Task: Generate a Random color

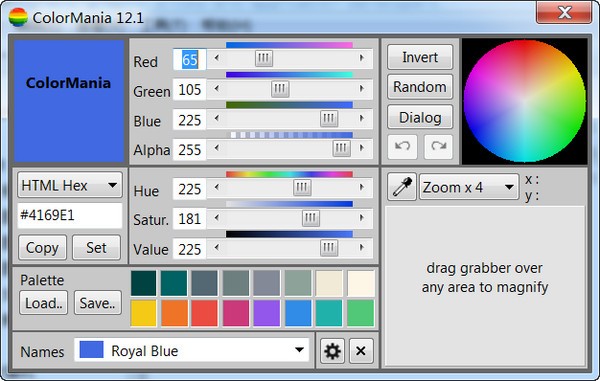Action: (420, 87)
